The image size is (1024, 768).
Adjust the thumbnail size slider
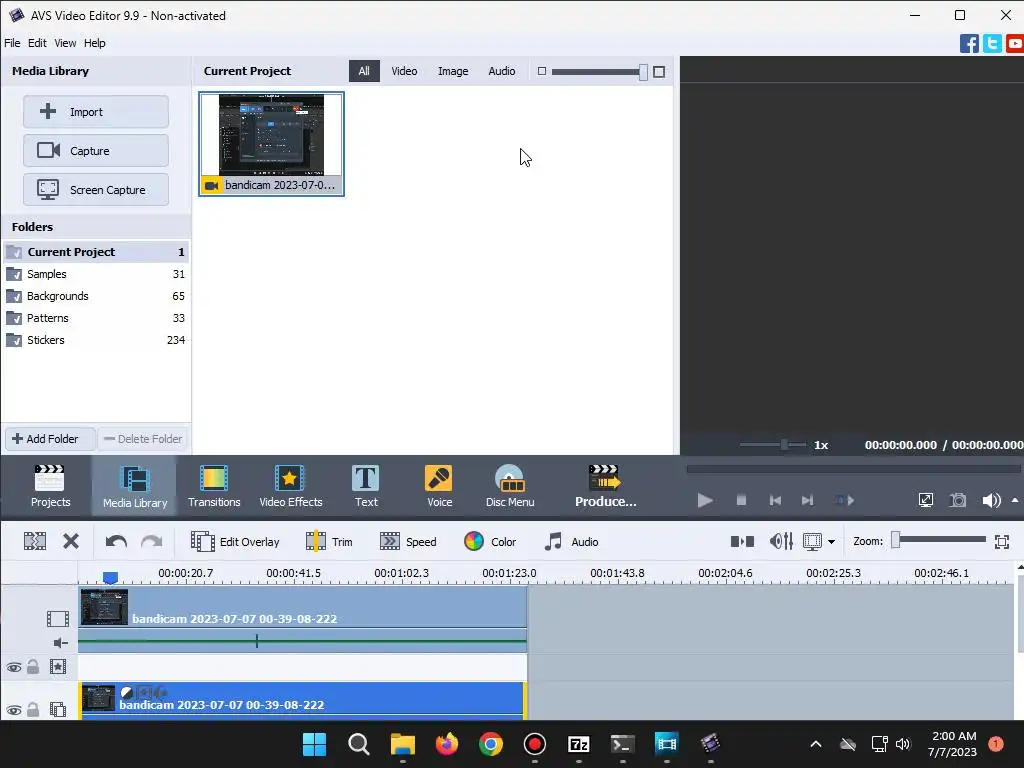point(643,72)
